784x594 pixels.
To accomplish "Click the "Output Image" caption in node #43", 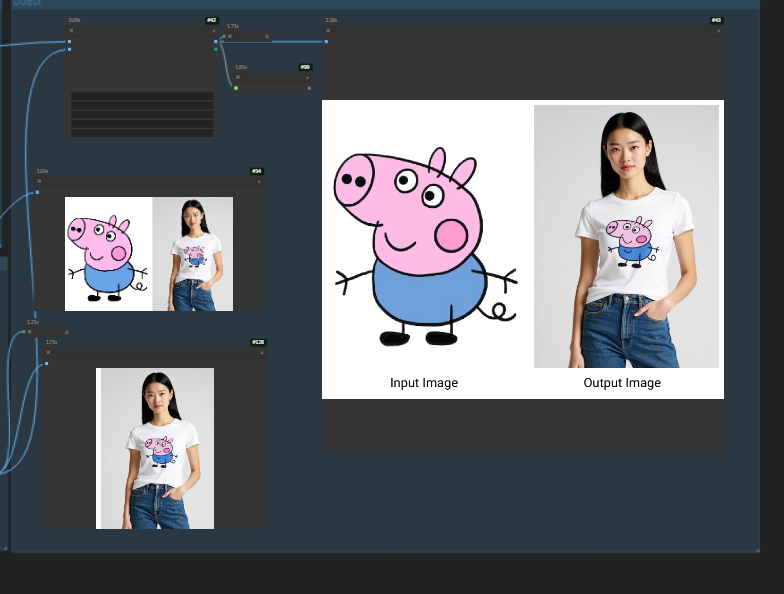I will (622, 383).
